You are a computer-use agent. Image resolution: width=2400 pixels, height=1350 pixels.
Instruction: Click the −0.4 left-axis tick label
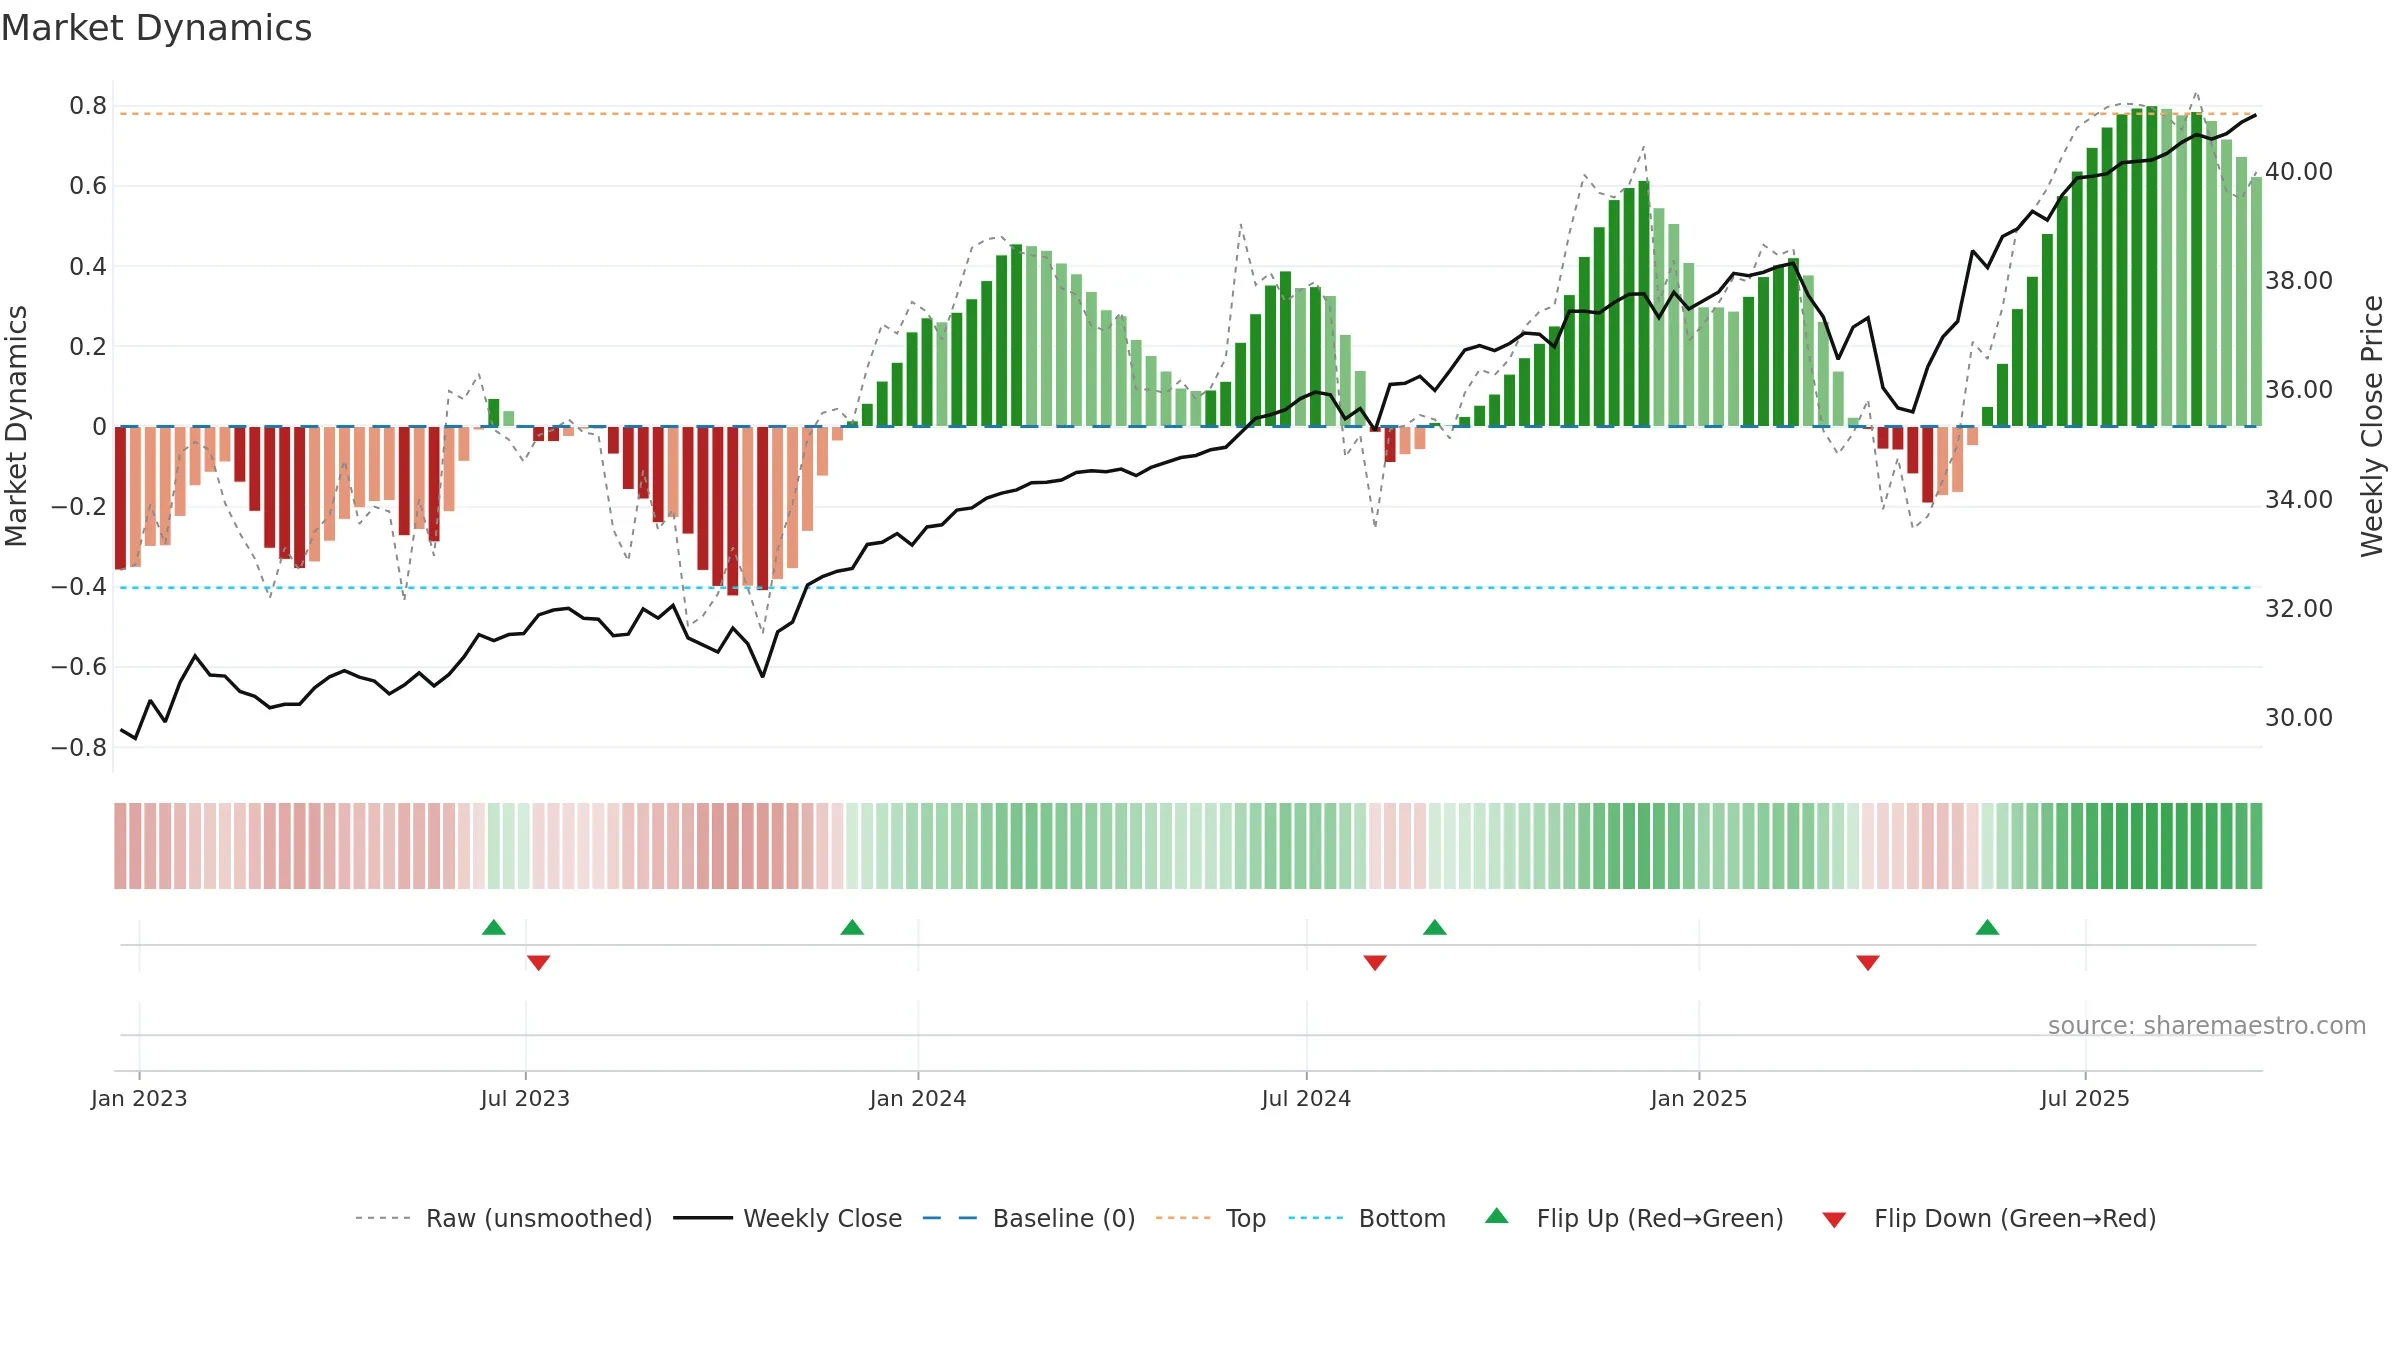point(79,587)
